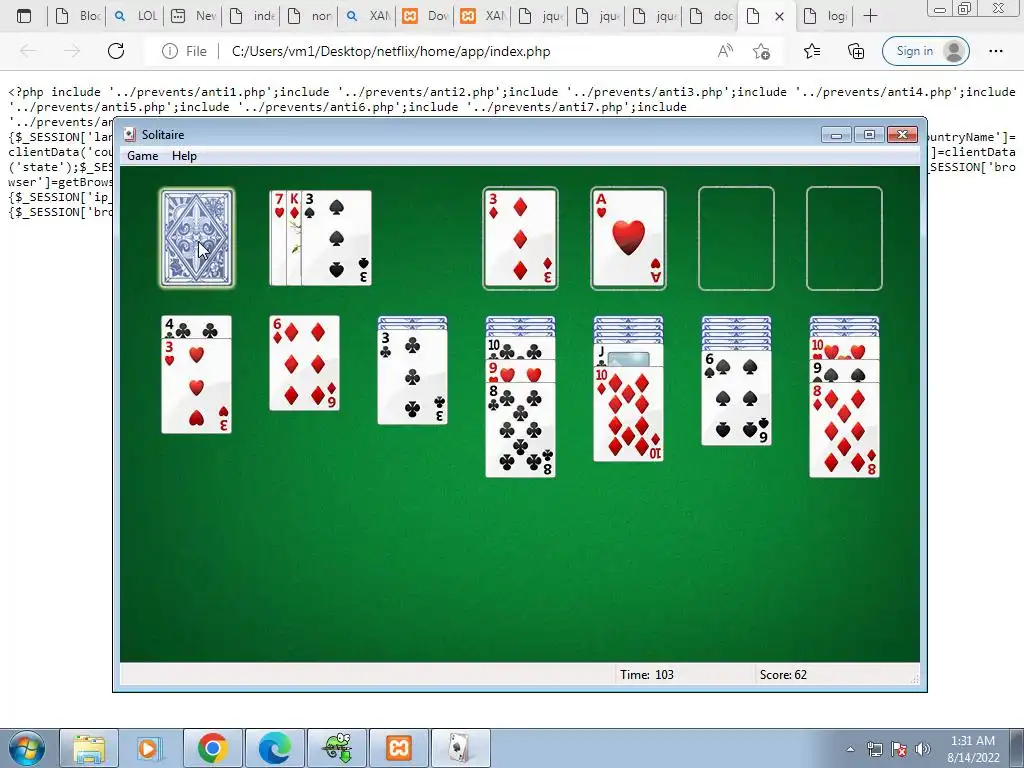
Task: Select the 3 of spades waste card
Action: tap(336, 238)
